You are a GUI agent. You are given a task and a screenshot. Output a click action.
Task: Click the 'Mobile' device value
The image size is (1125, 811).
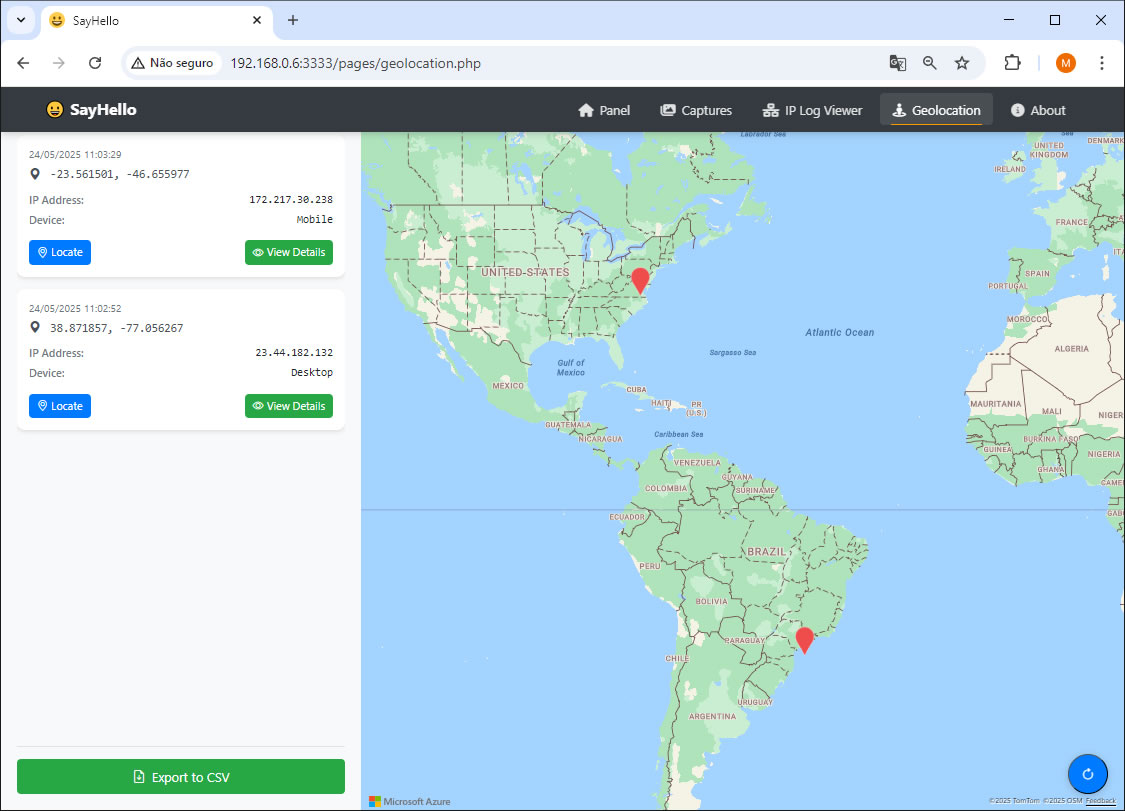(314, 220)
